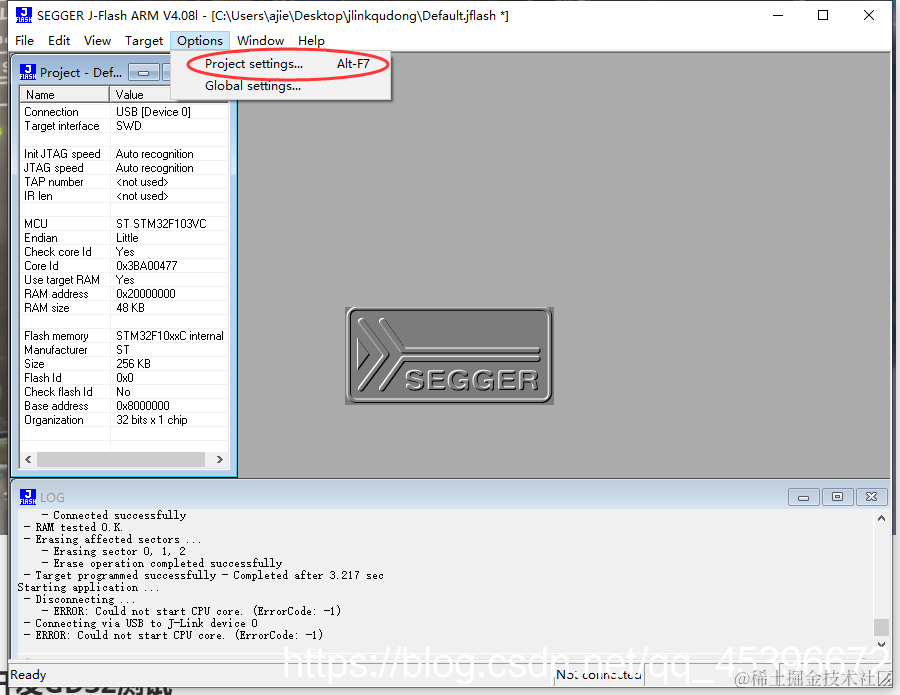Select the Flash memory row
This screenshot has width=900, height=695.
(124, 336)
